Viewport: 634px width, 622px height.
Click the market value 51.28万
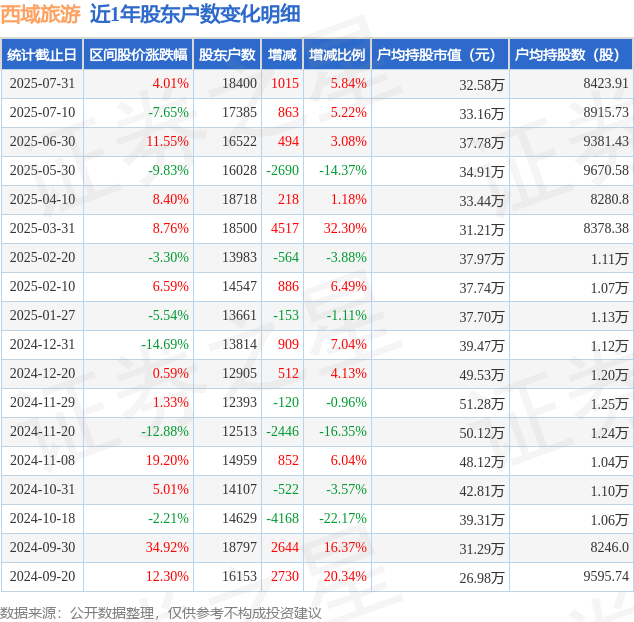(x=482, y=404)
